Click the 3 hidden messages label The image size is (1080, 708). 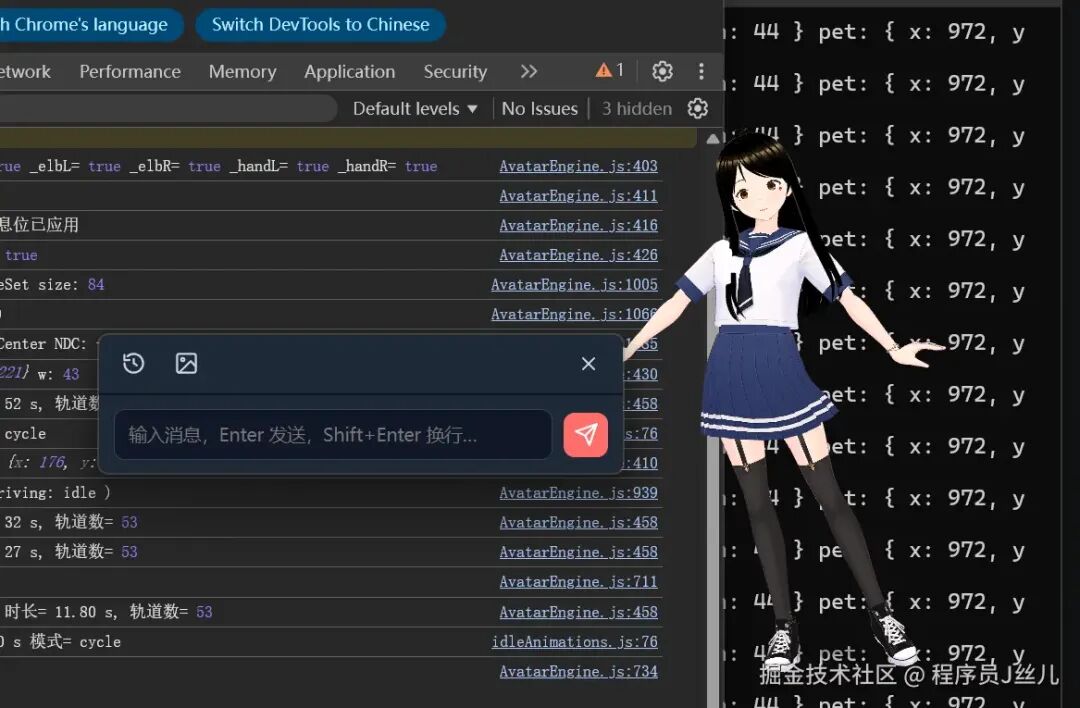tap(636, 109)
